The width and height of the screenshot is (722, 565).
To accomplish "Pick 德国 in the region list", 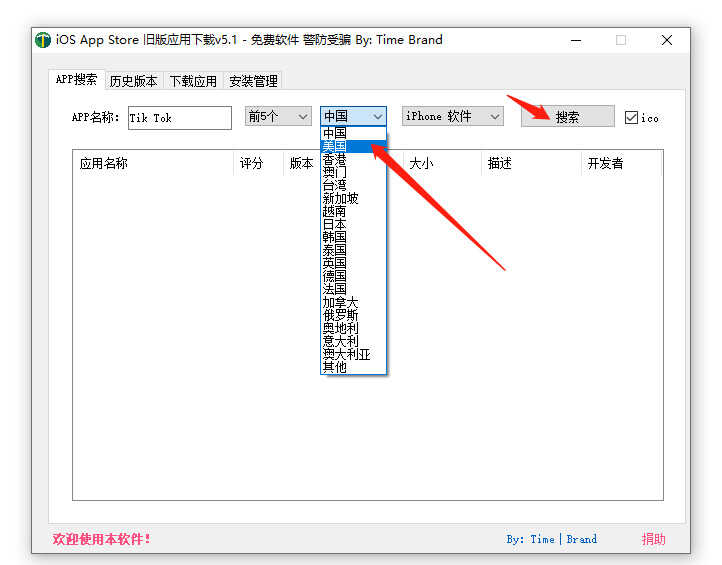I will (353, 276).
